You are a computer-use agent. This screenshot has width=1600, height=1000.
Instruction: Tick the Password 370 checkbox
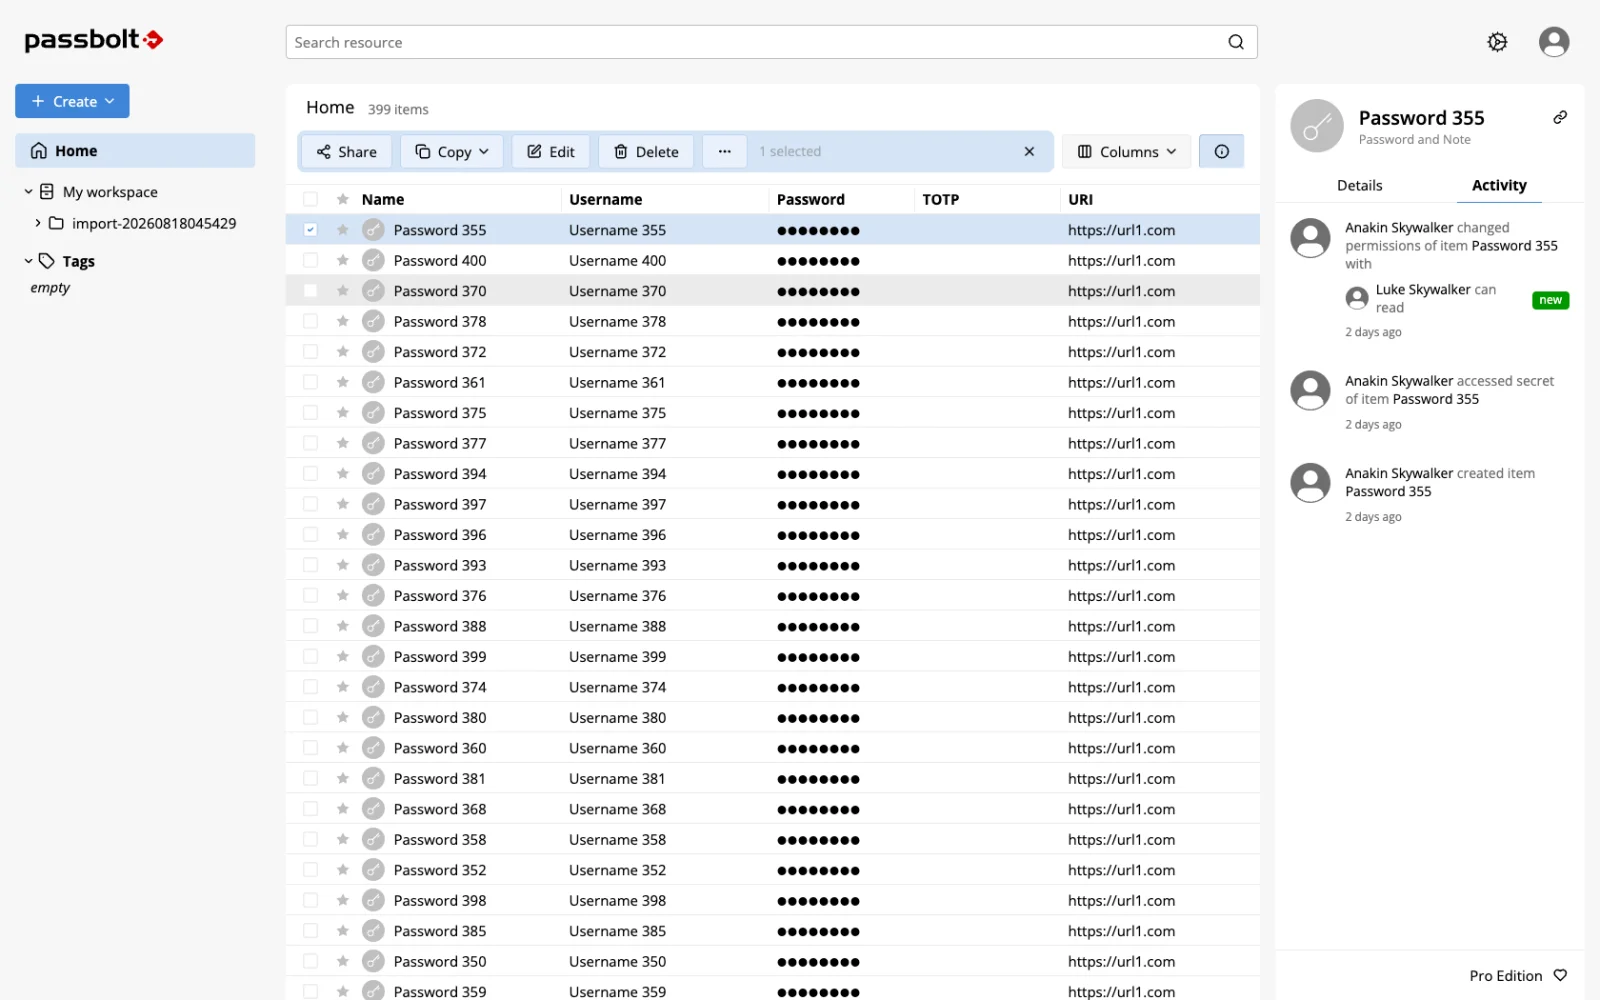pos(310,291)
